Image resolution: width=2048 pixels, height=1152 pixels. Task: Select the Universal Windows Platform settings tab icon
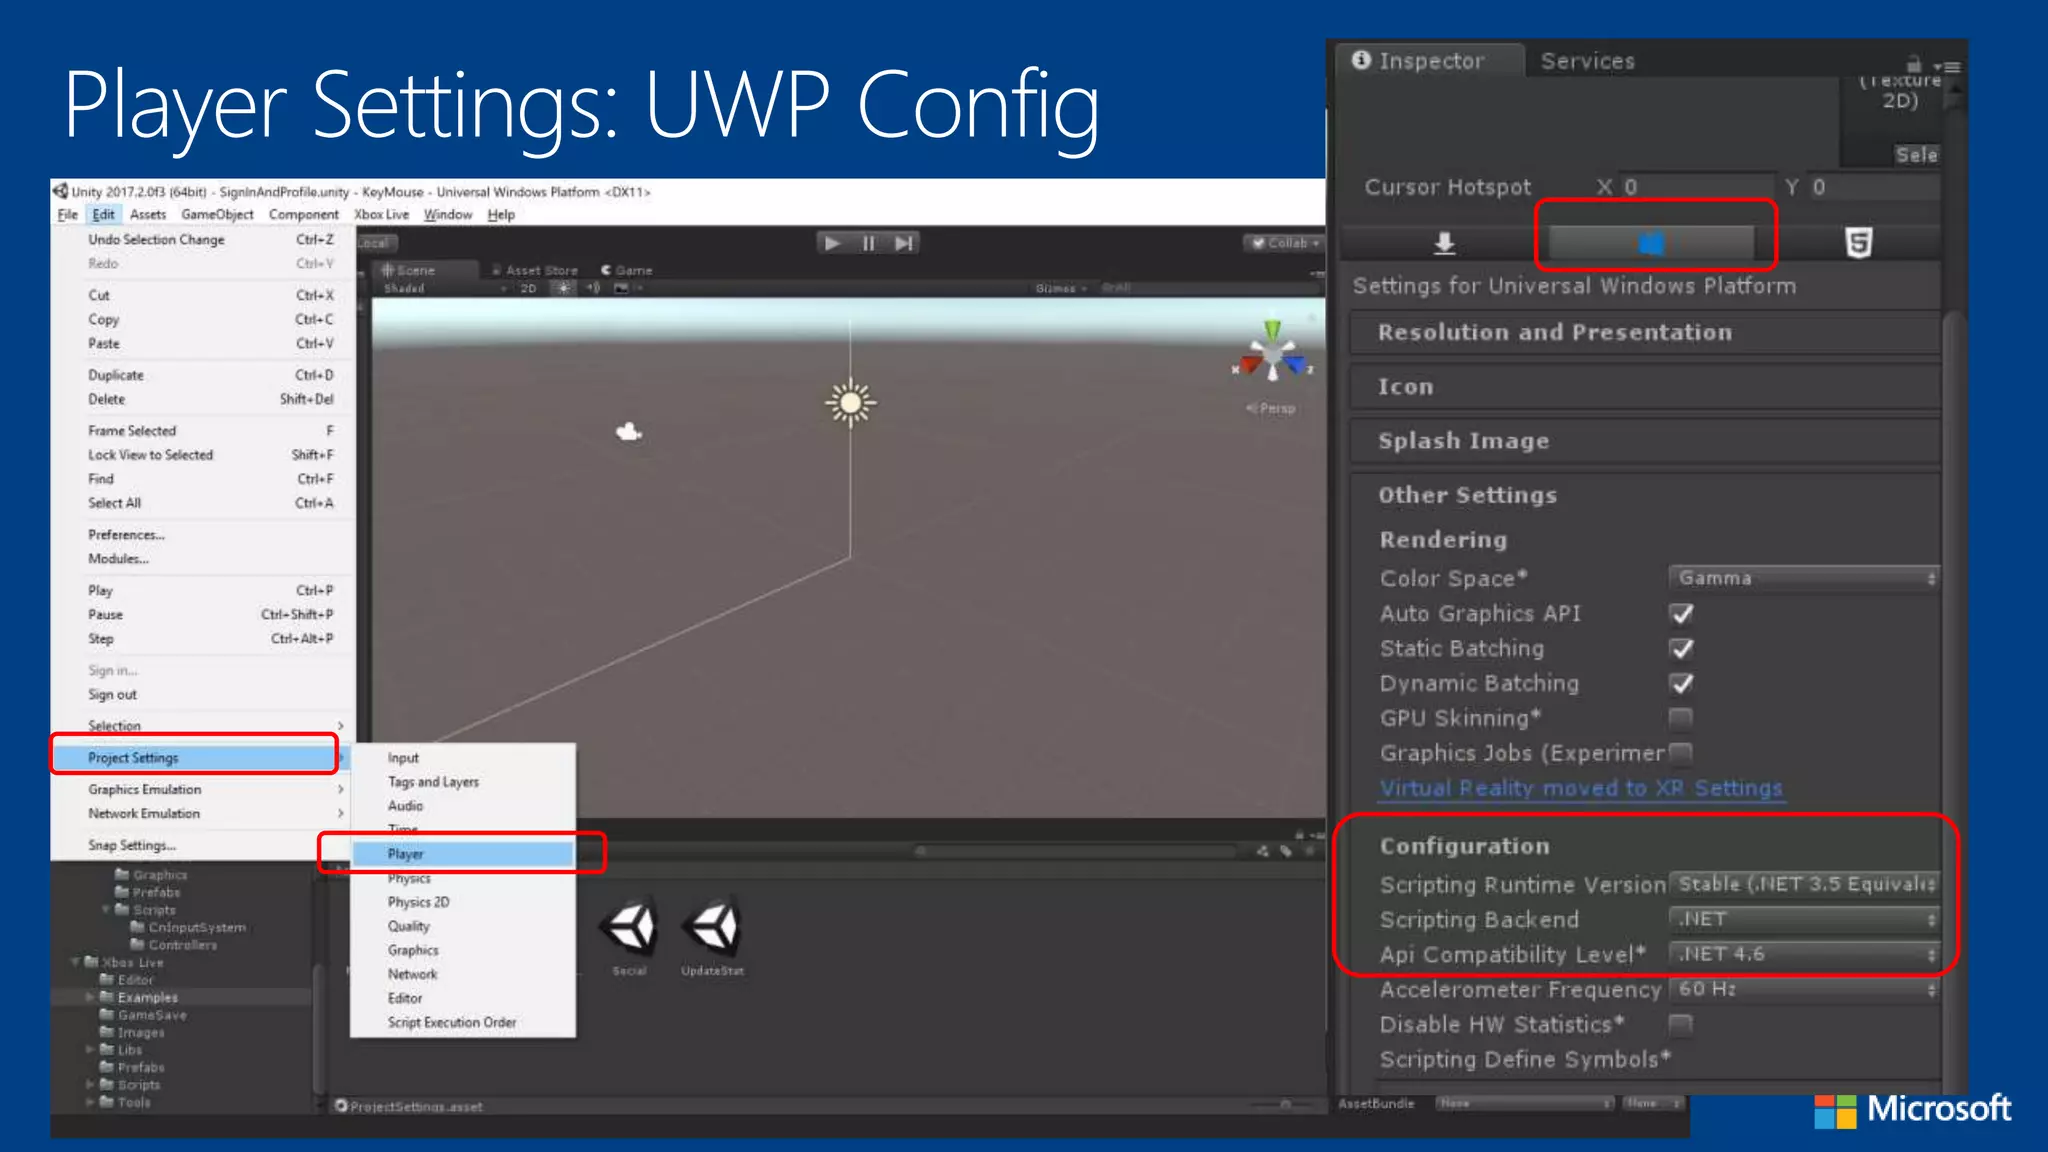pos(1651,242)
